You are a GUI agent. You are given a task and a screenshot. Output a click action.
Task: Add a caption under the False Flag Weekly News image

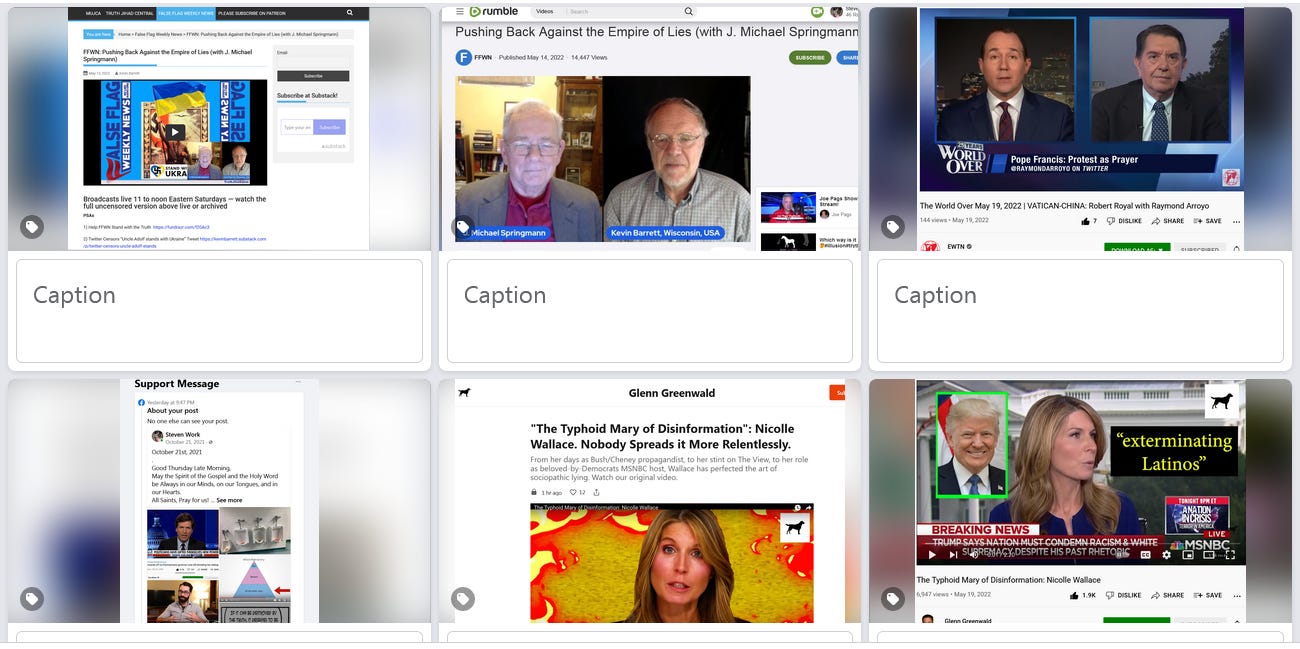219,311
